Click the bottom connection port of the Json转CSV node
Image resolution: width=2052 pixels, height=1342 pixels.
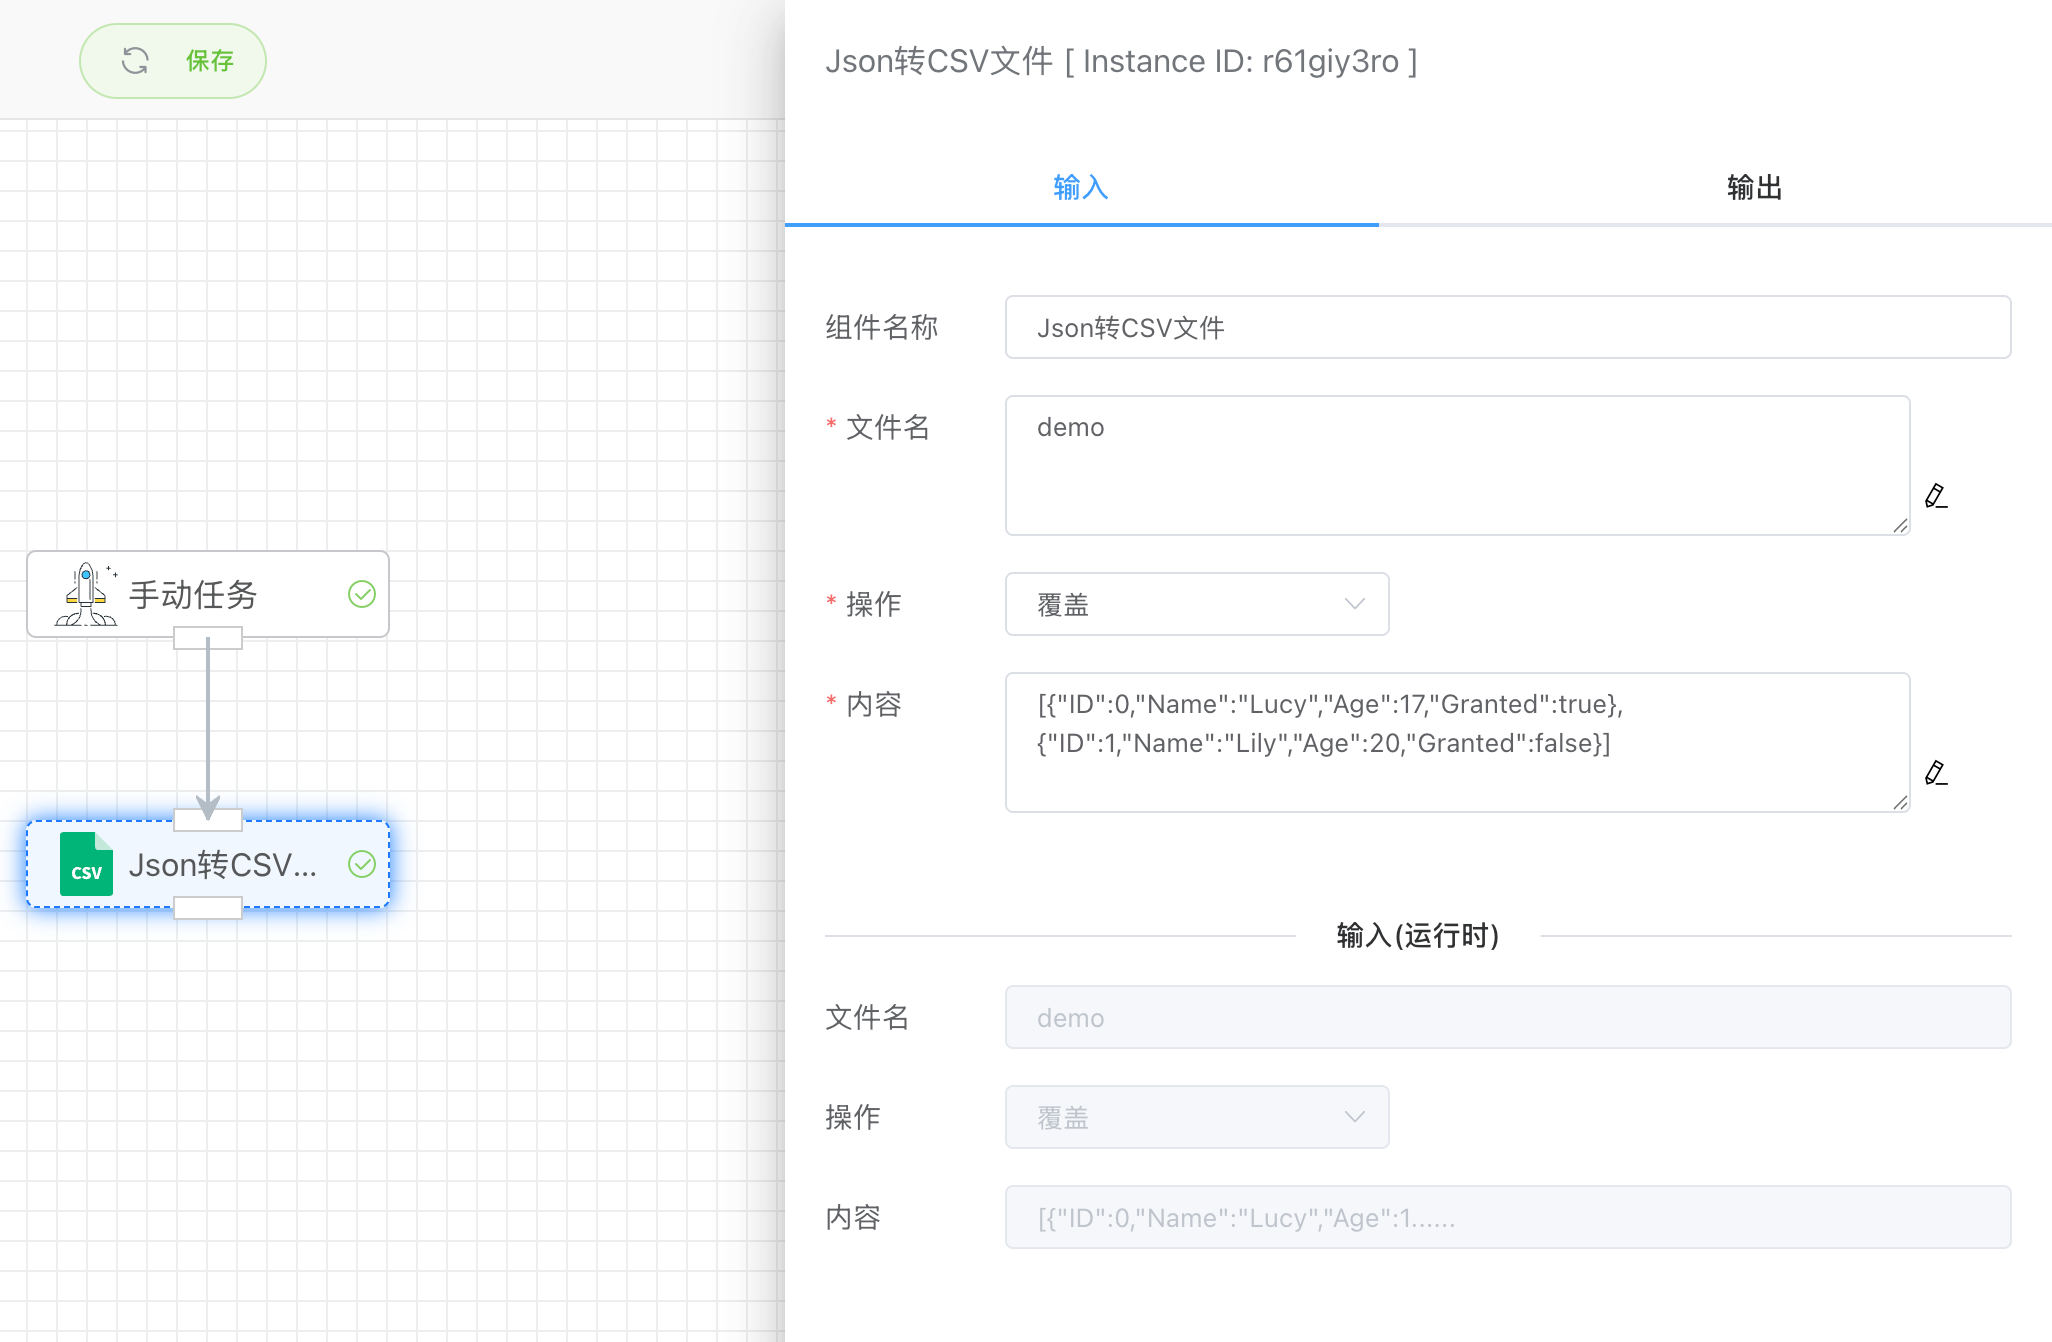coord(207,908)
